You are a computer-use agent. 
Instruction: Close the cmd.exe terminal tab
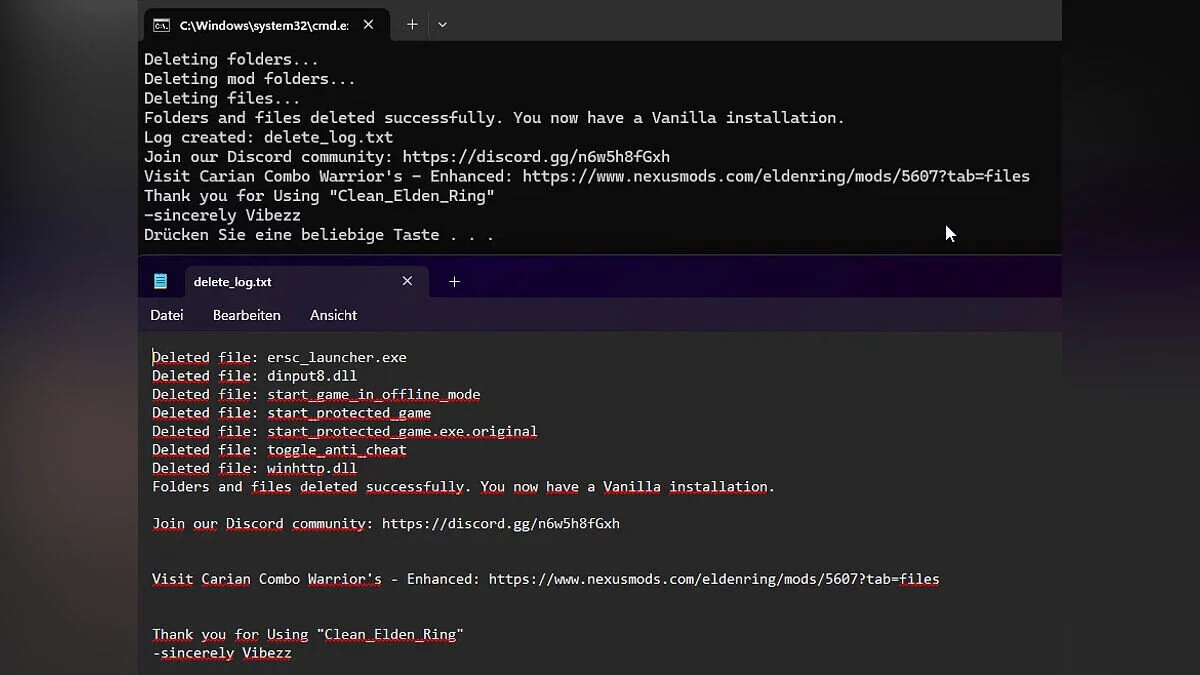point(368,25)
